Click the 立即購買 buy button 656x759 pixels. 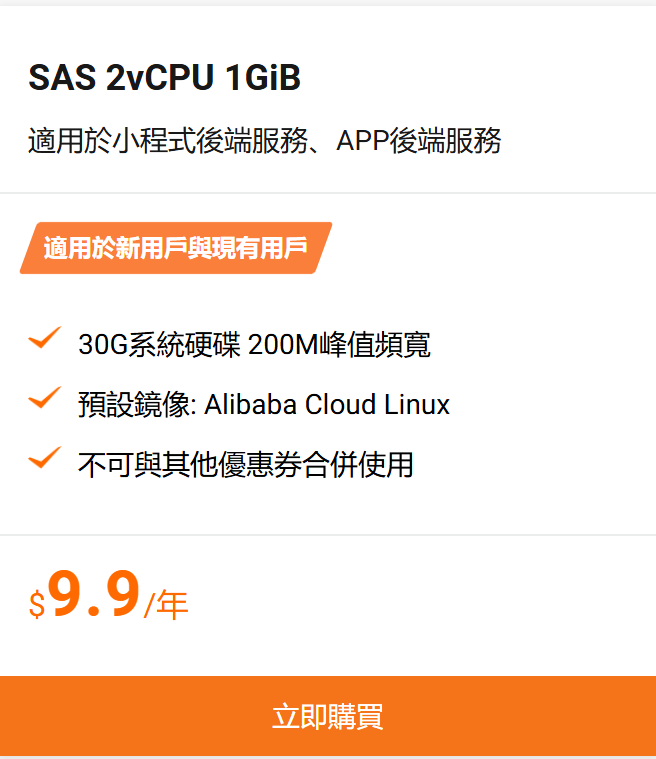[328, 716]
